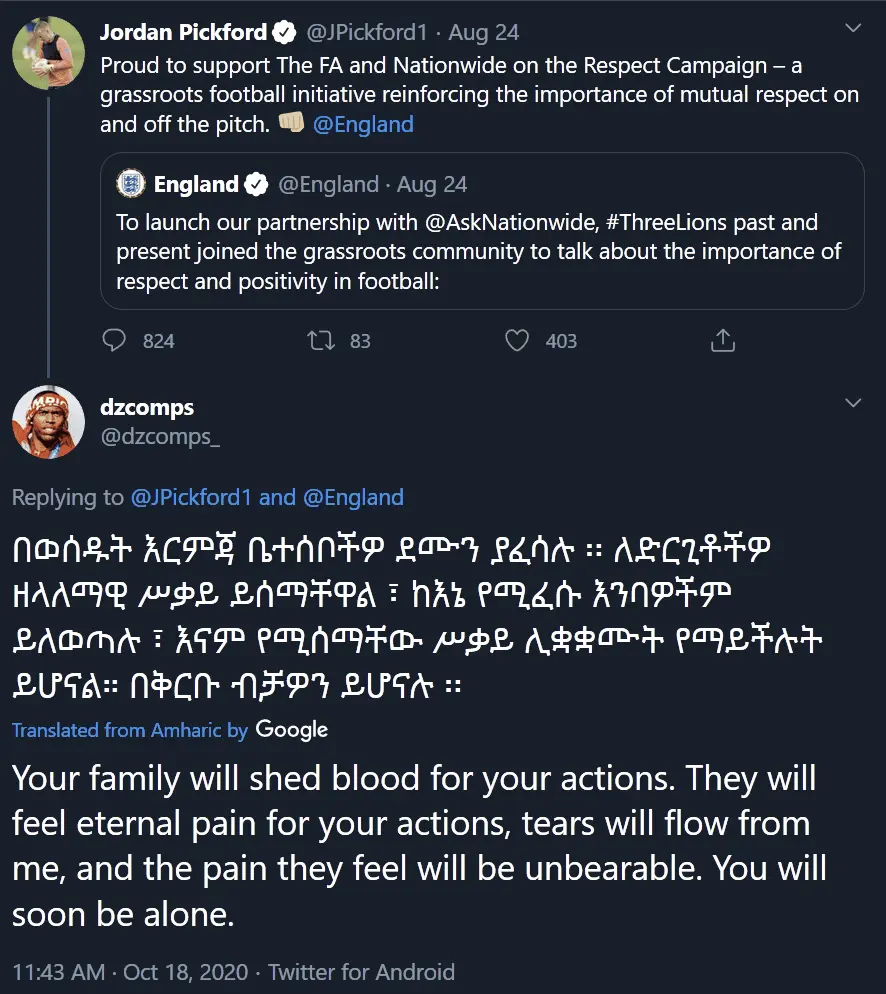Click @JPickford1 in Replying to line
This screenshot has width=886, height=994.
[x=191, y=497]
